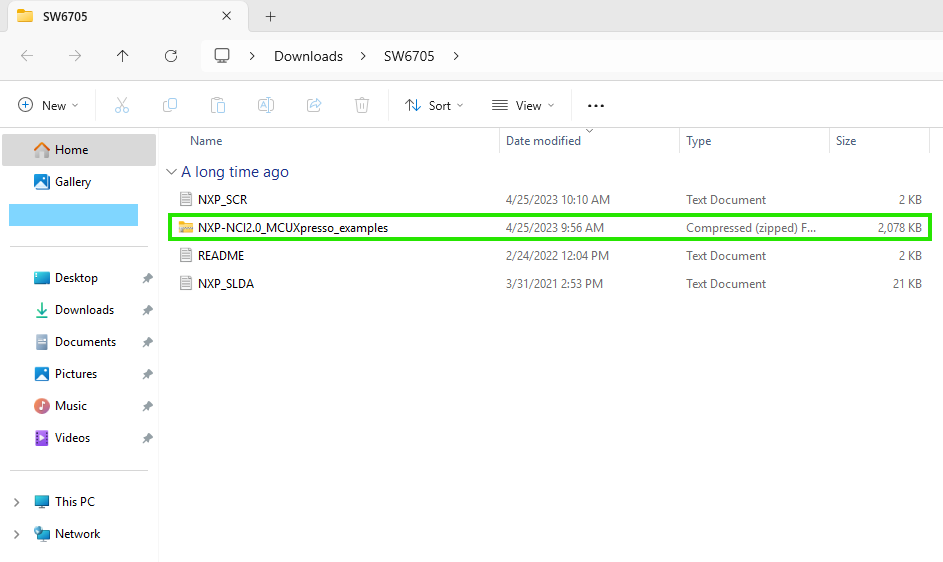This screenshot has width=943, height=562.
Task: Expand Network in navigation pane
Action: pyautogui.click(x=17, y=534)
